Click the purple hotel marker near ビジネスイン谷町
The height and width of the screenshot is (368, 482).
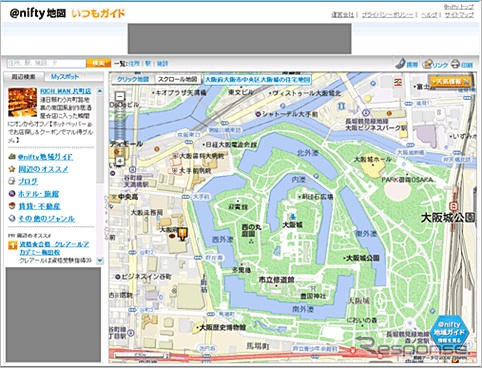pyautogui.click(x=117, y=277)
